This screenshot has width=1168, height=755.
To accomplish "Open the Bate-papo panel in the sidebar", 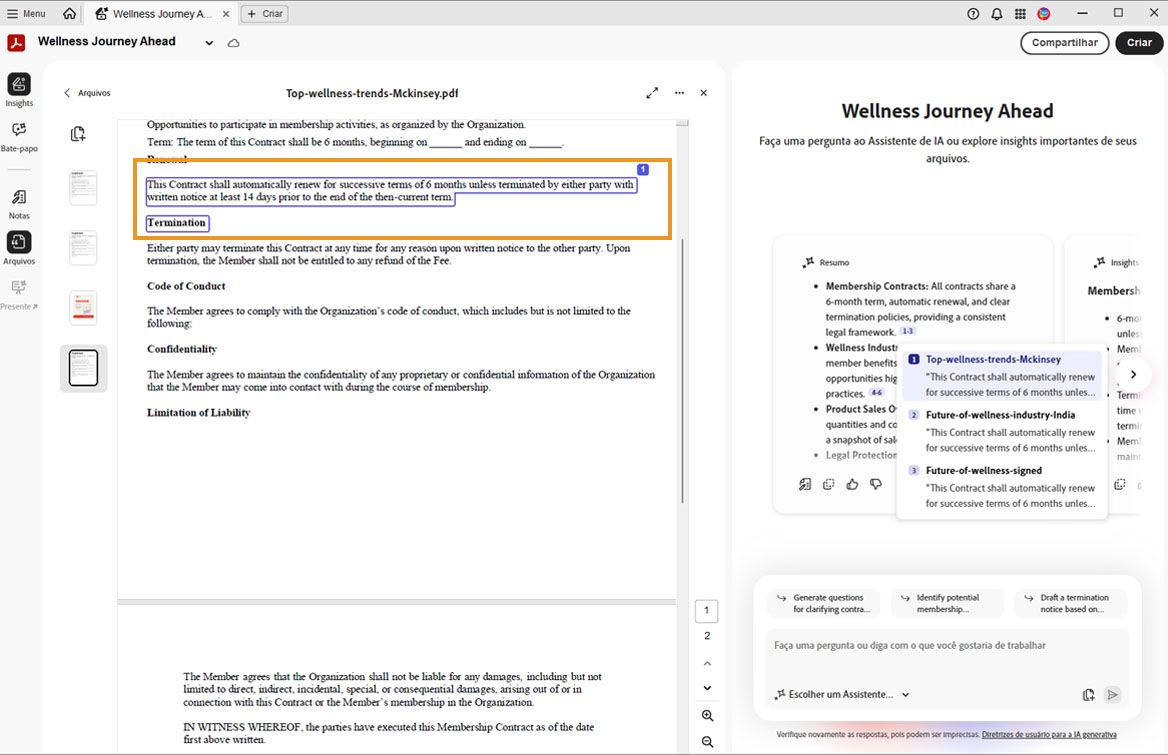I will (19, 137).
